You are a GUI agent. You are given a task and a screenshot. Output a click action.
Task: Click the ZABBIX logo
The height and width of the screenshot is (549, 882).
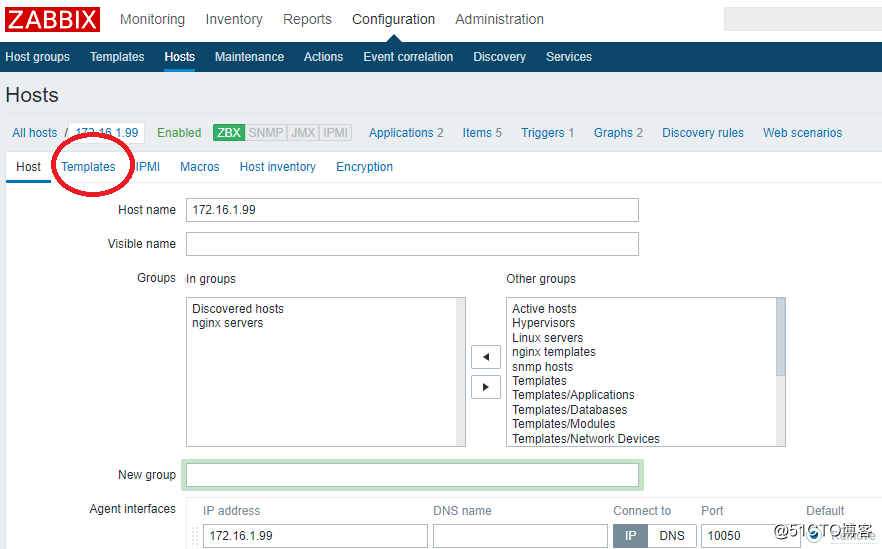(x=52, y=20)
